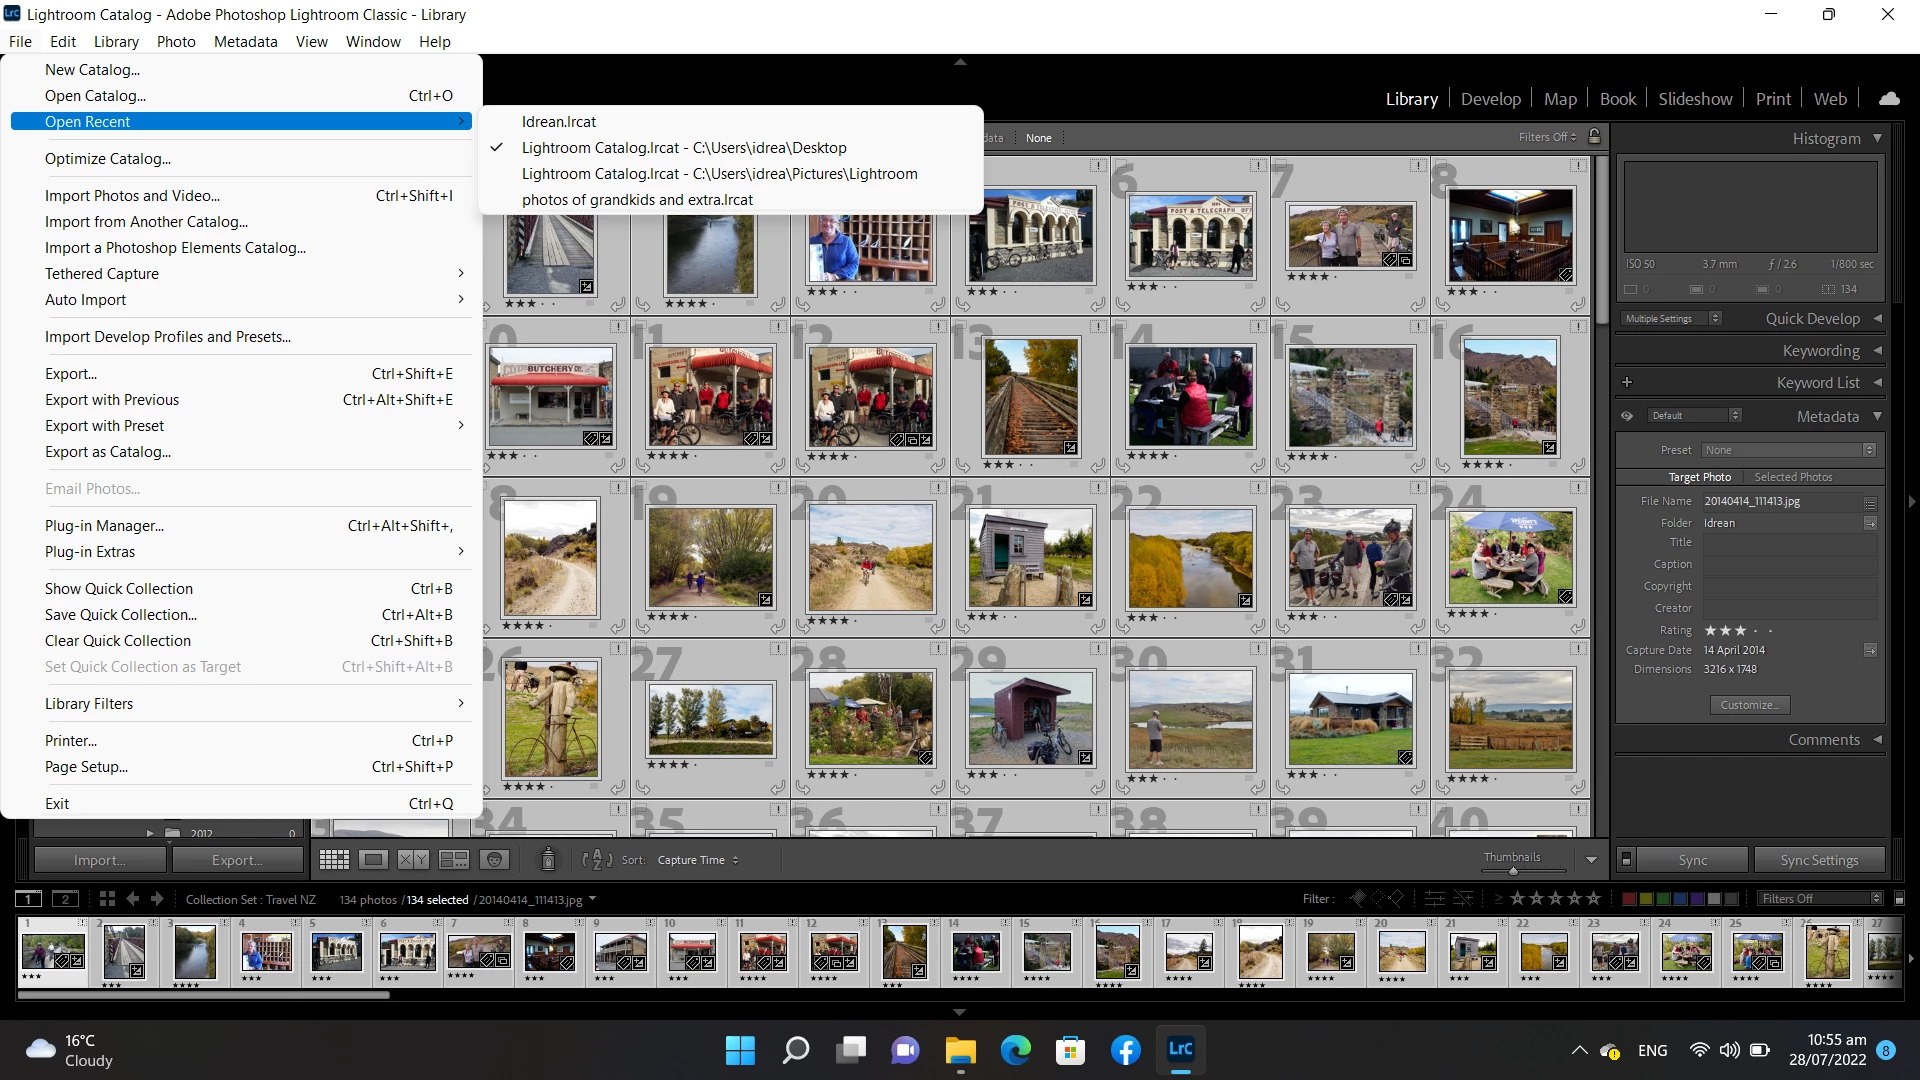Open Survey view icon
The image size is (1920, 1080).
pos(454,860)
